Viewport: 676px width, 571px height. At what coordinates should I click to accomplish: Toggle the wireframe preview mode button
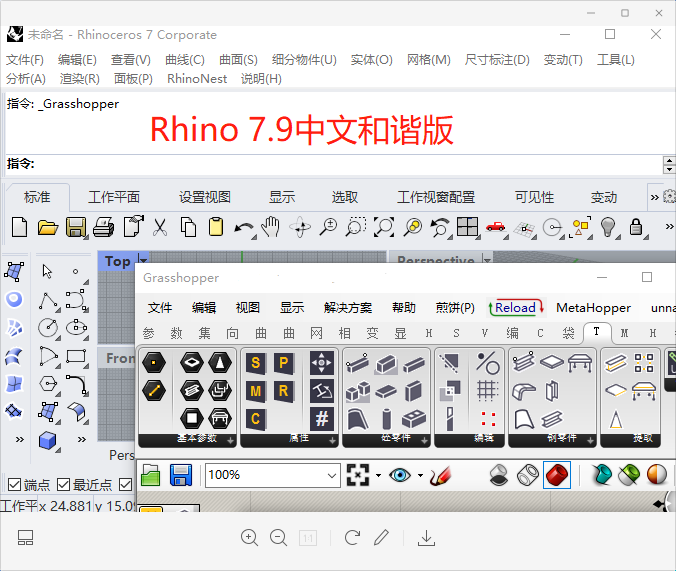point(528,475)
